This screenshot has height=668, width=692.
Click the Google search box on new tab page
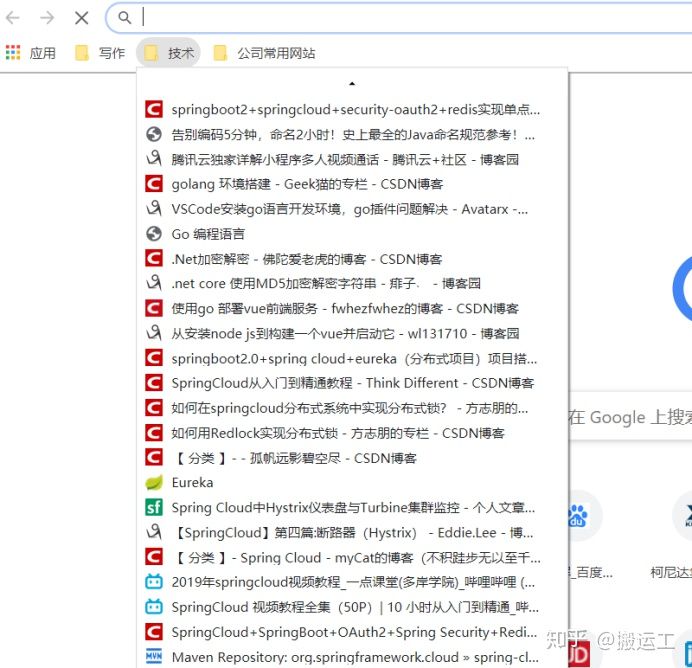tap(630, 417)
